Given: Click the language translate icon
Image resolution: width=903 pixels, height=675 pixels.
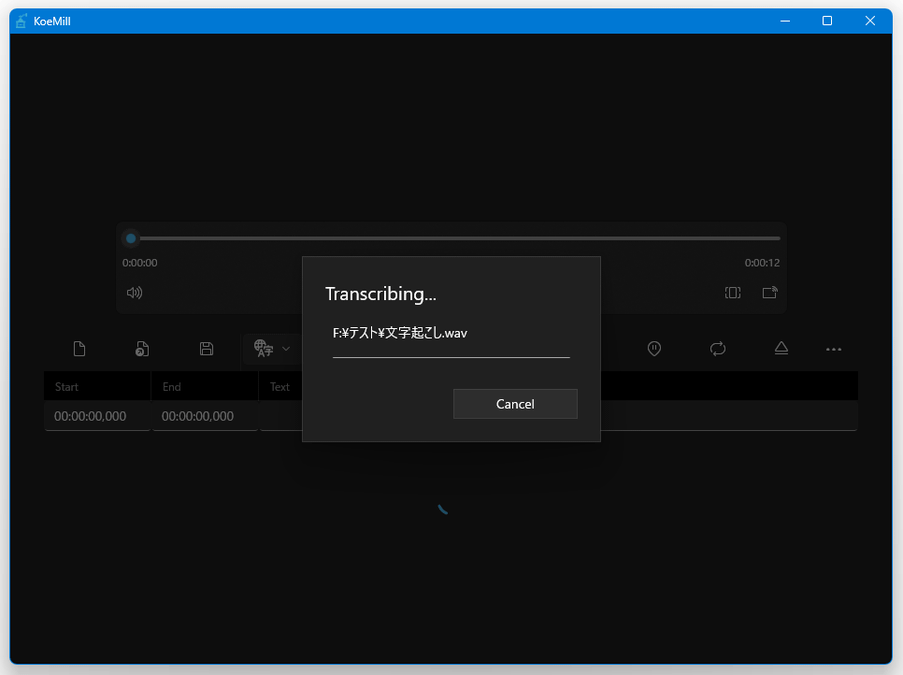Looking at the screenshot, I should click(x=263, y=348).
